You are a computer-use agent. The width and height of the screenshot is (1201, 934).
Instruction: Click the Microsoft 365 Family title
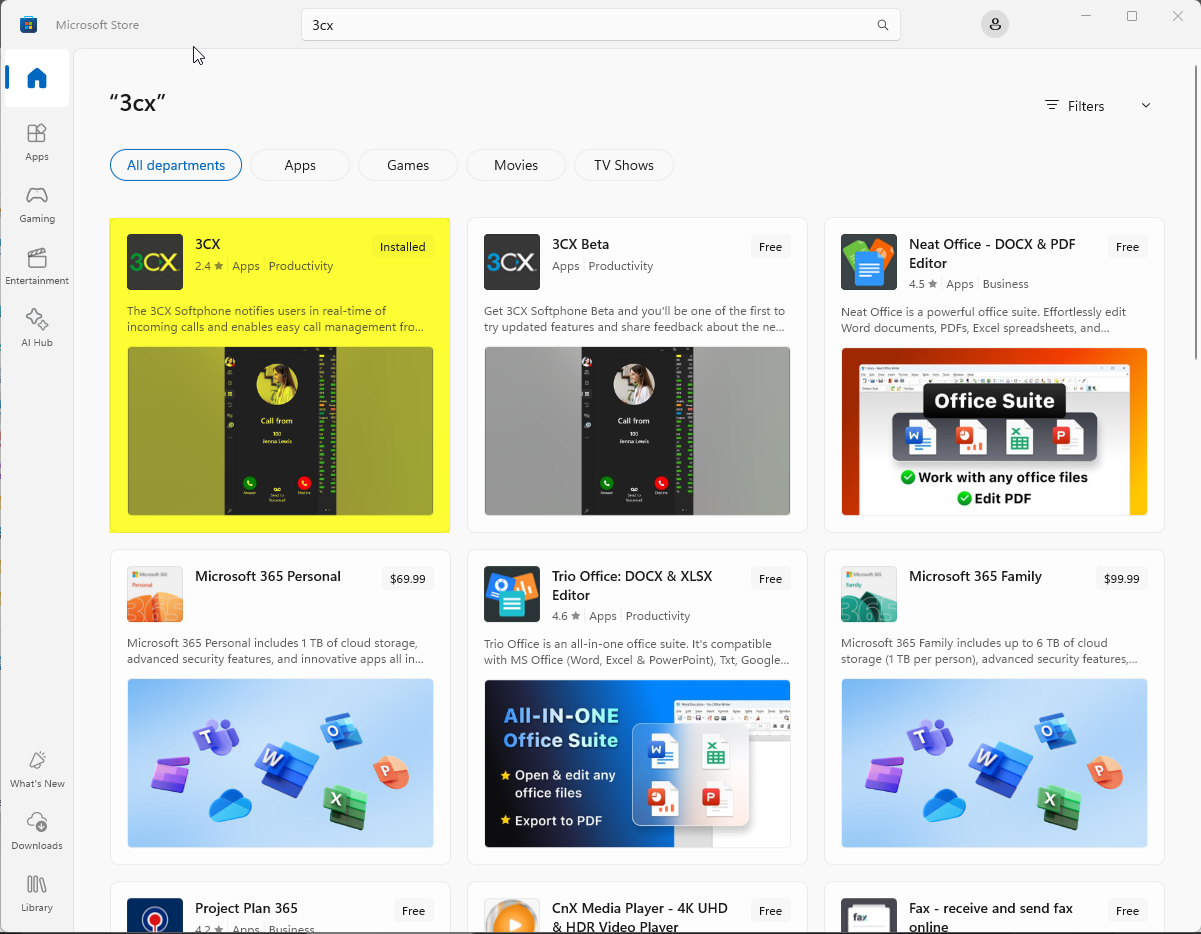[975, 576]
